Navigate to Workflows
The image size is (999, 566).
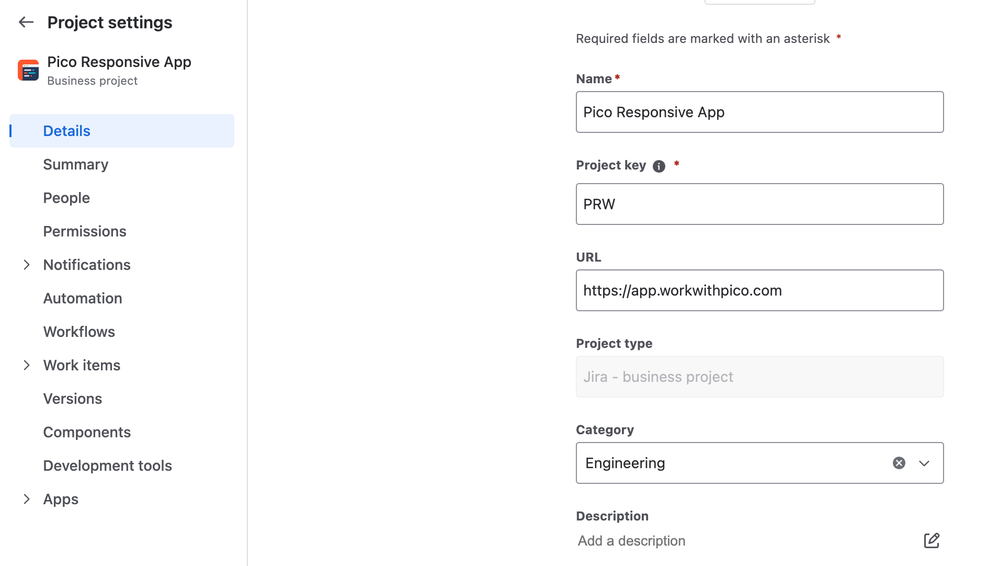click(x=79, y=332)
